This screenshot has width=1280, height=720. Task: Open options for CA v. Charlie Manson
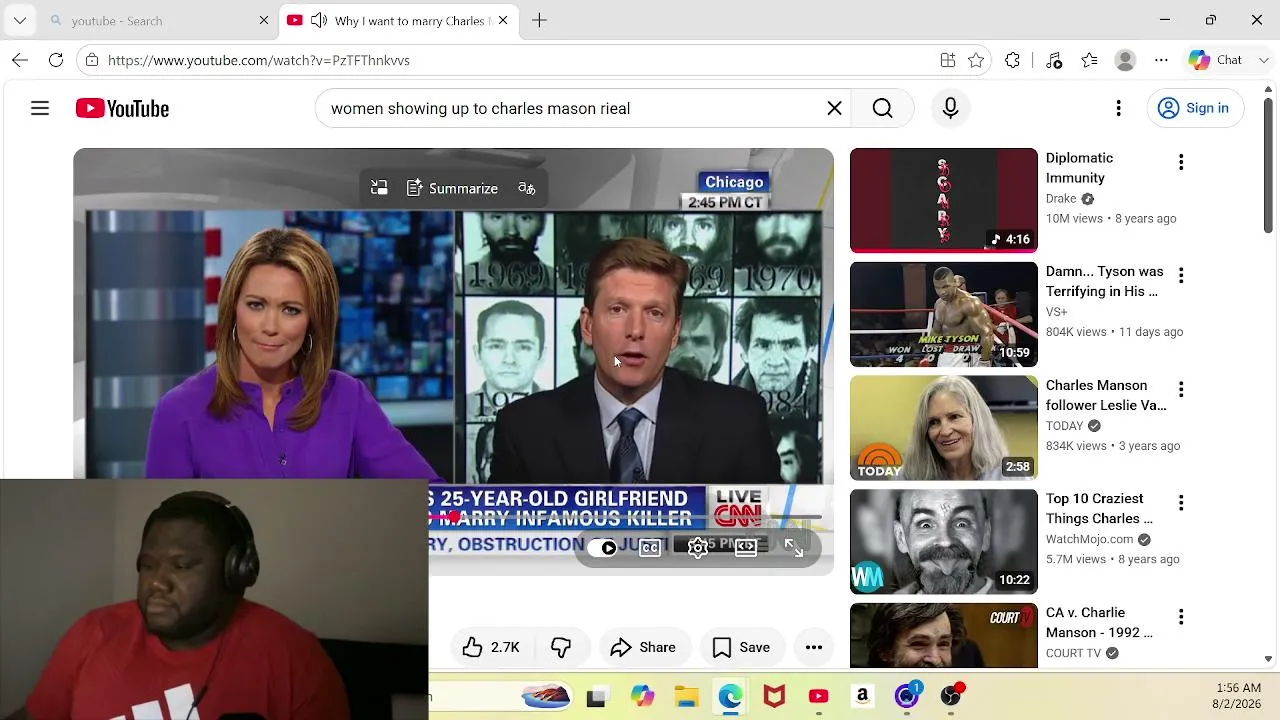coord(1181,617)
